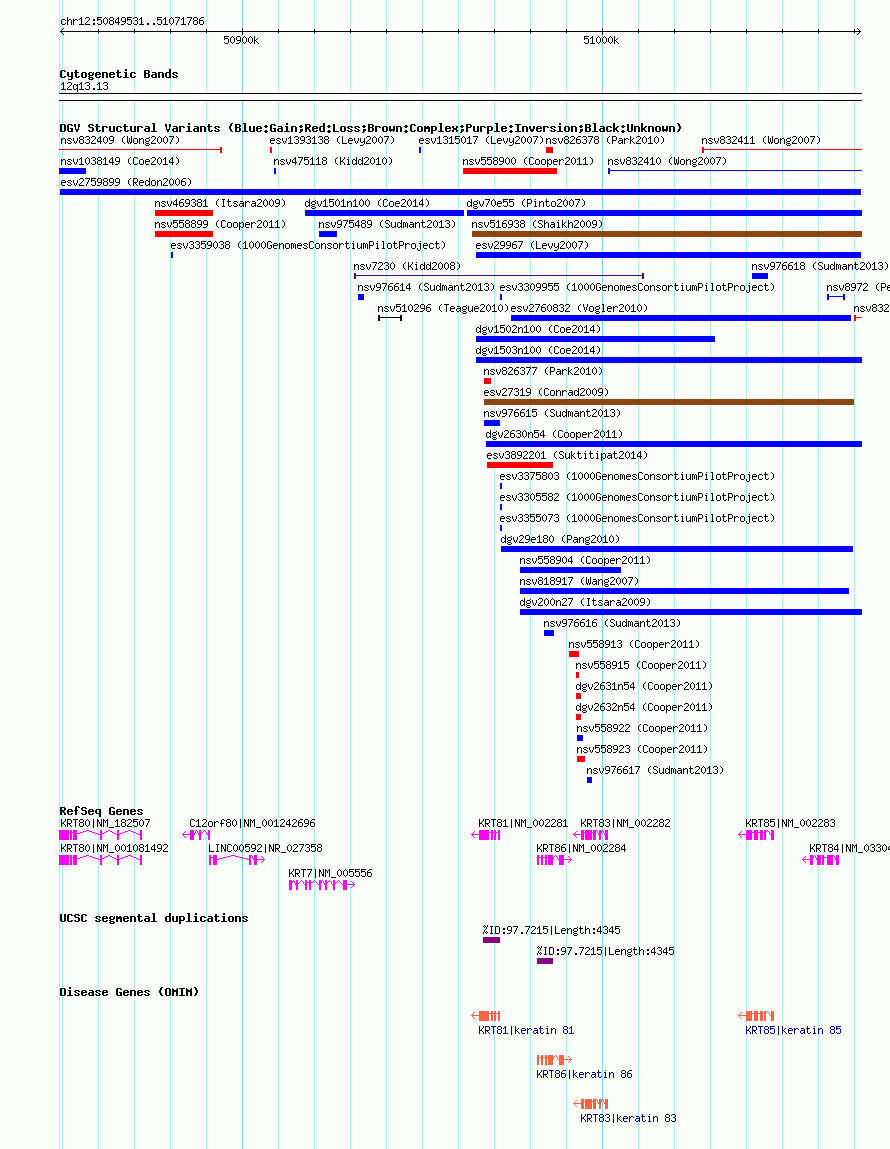The height and width of the screenshot is (1149, 890).
Task: Click the esv3892201 (Suktitipat2014) label
Action: [567, 456]
